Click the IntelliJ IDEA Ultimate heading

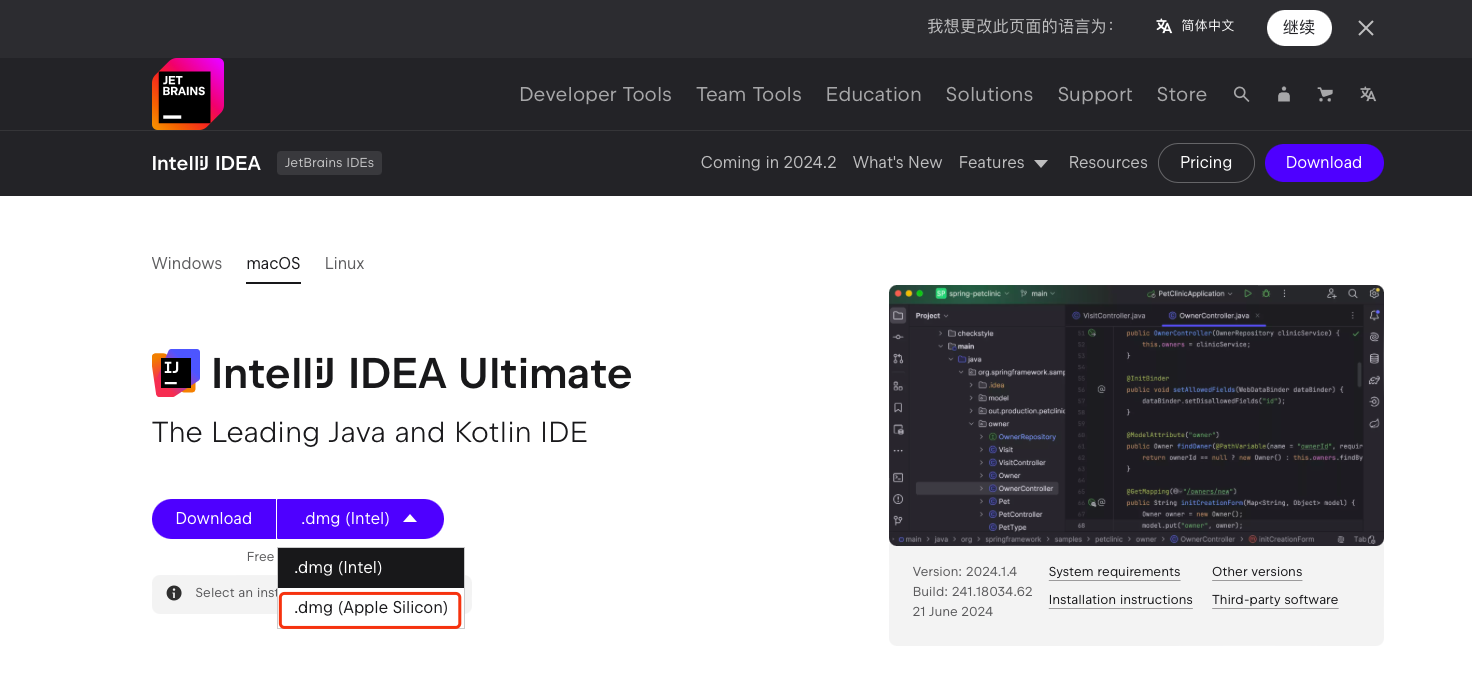(x=421, y=374)
